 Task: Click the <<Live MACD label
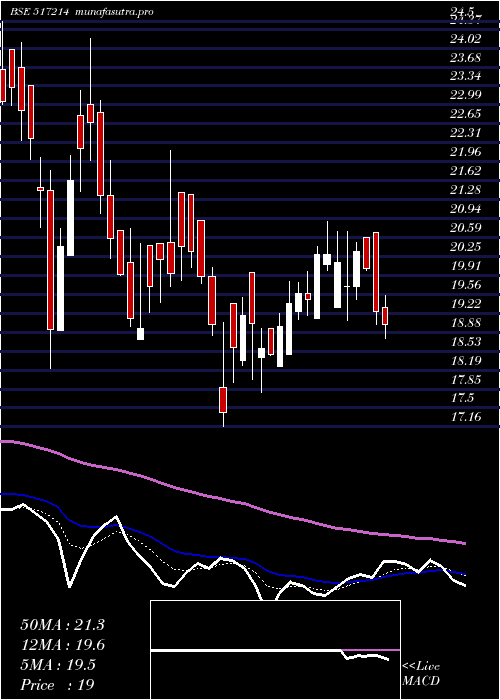421,674
